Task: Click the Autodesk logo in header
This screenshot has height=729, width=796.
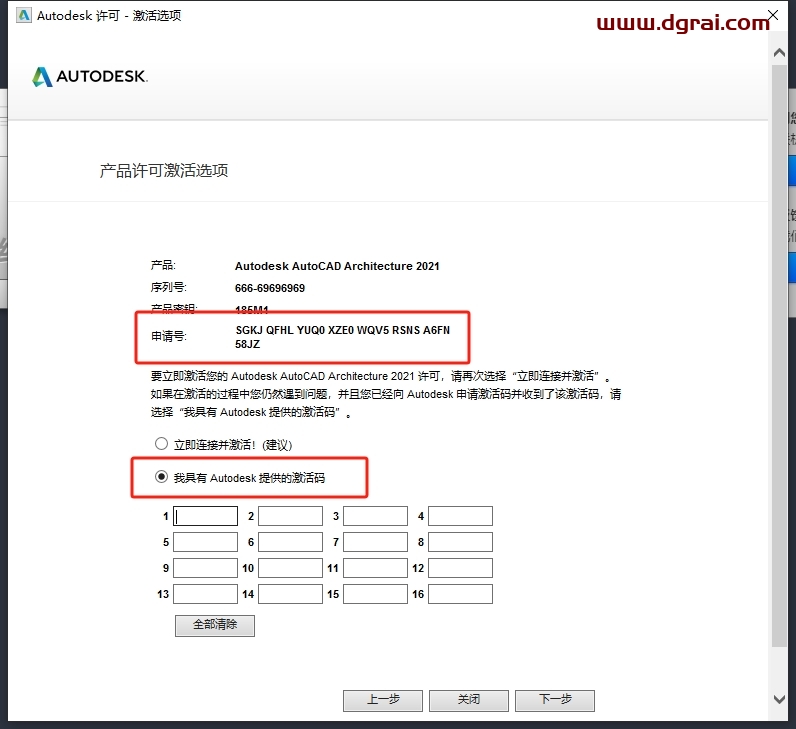Action: pyautogui.click(x=90, y=77)
